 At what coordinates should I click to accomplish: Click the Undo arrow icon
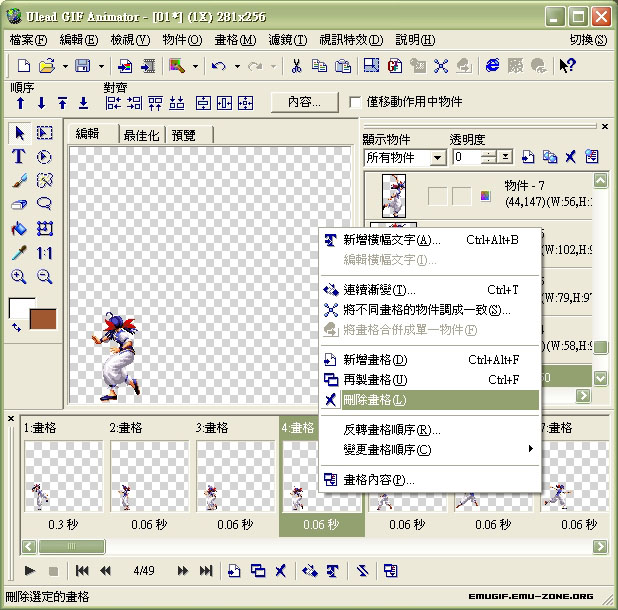click(218, 65)
